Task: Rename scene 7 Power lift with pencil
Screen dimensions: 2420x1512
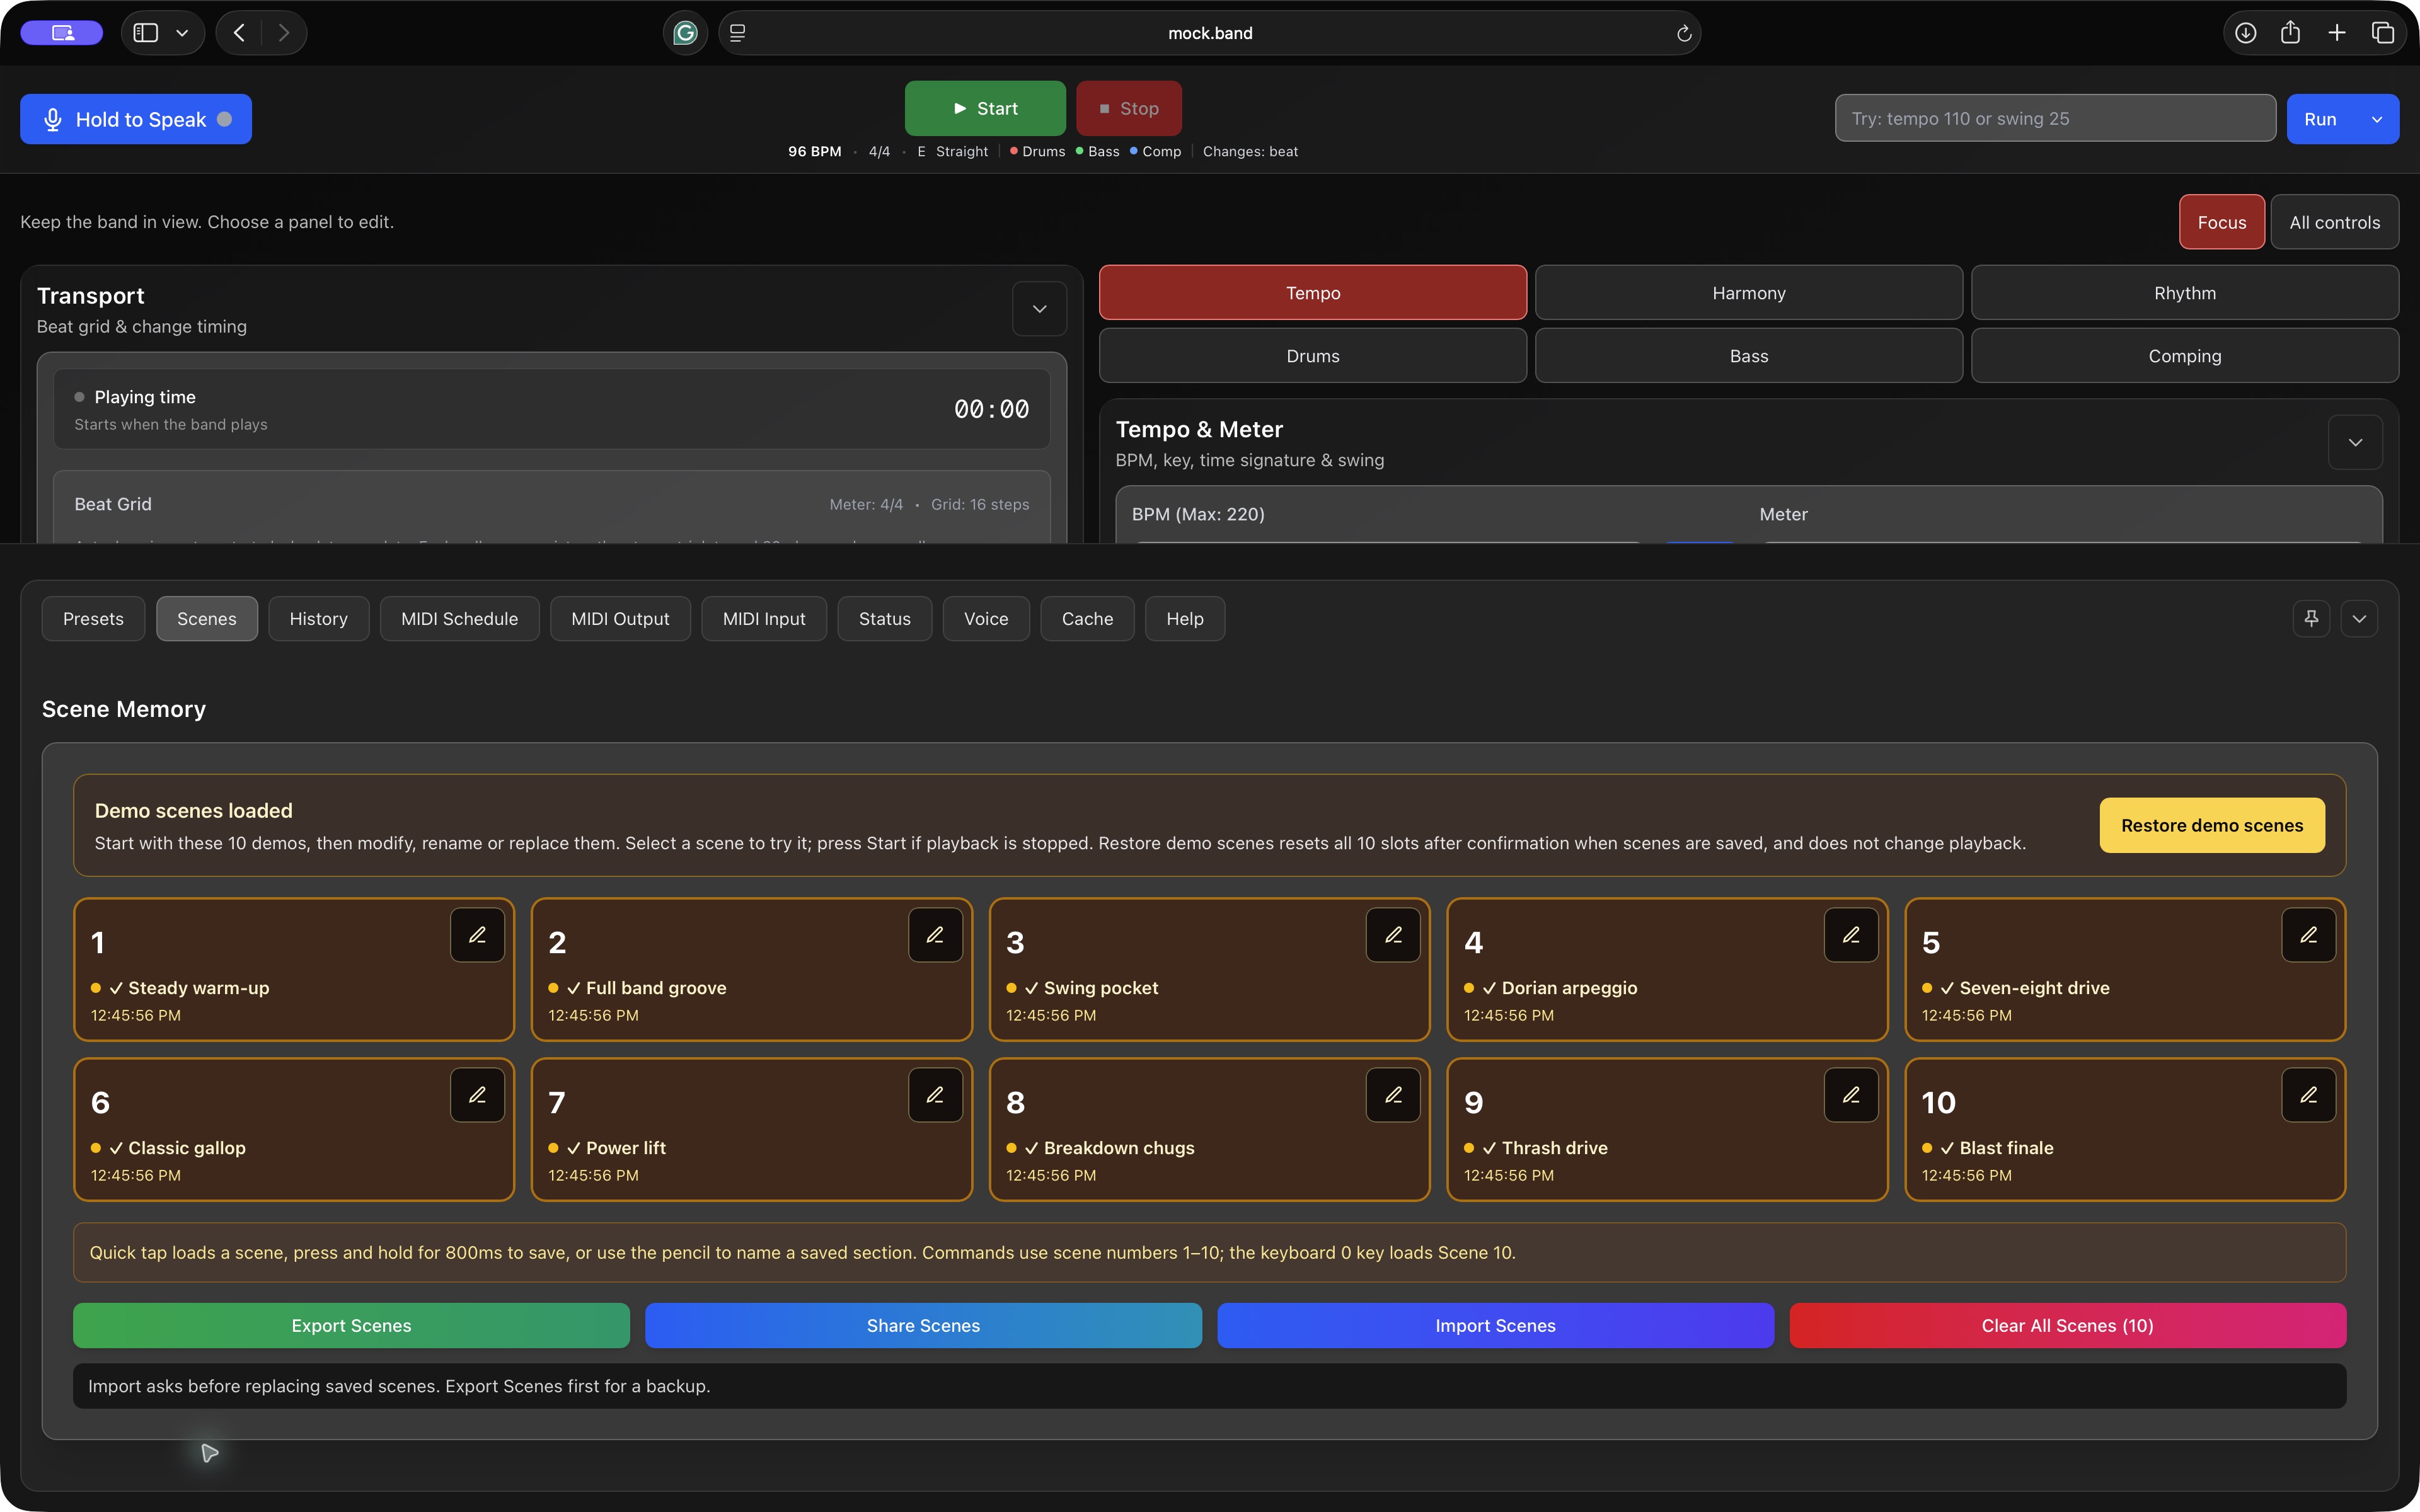Action: click(x=935, y=1095)
